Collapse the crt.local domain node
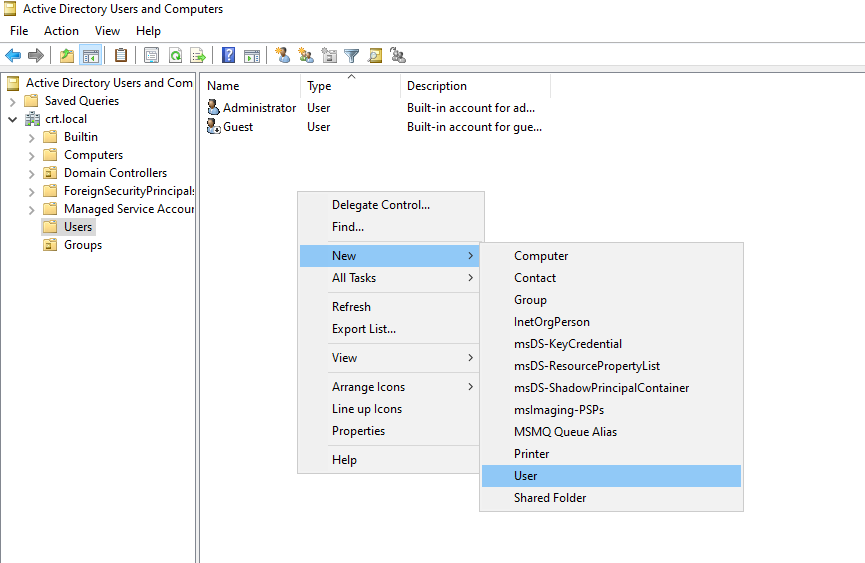This screenshot has width=865, height=563. click(13, 119)
